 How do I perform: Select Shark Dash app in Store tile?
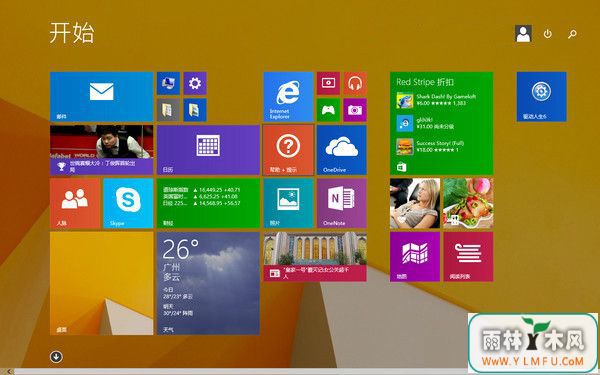tap(436, 100)
